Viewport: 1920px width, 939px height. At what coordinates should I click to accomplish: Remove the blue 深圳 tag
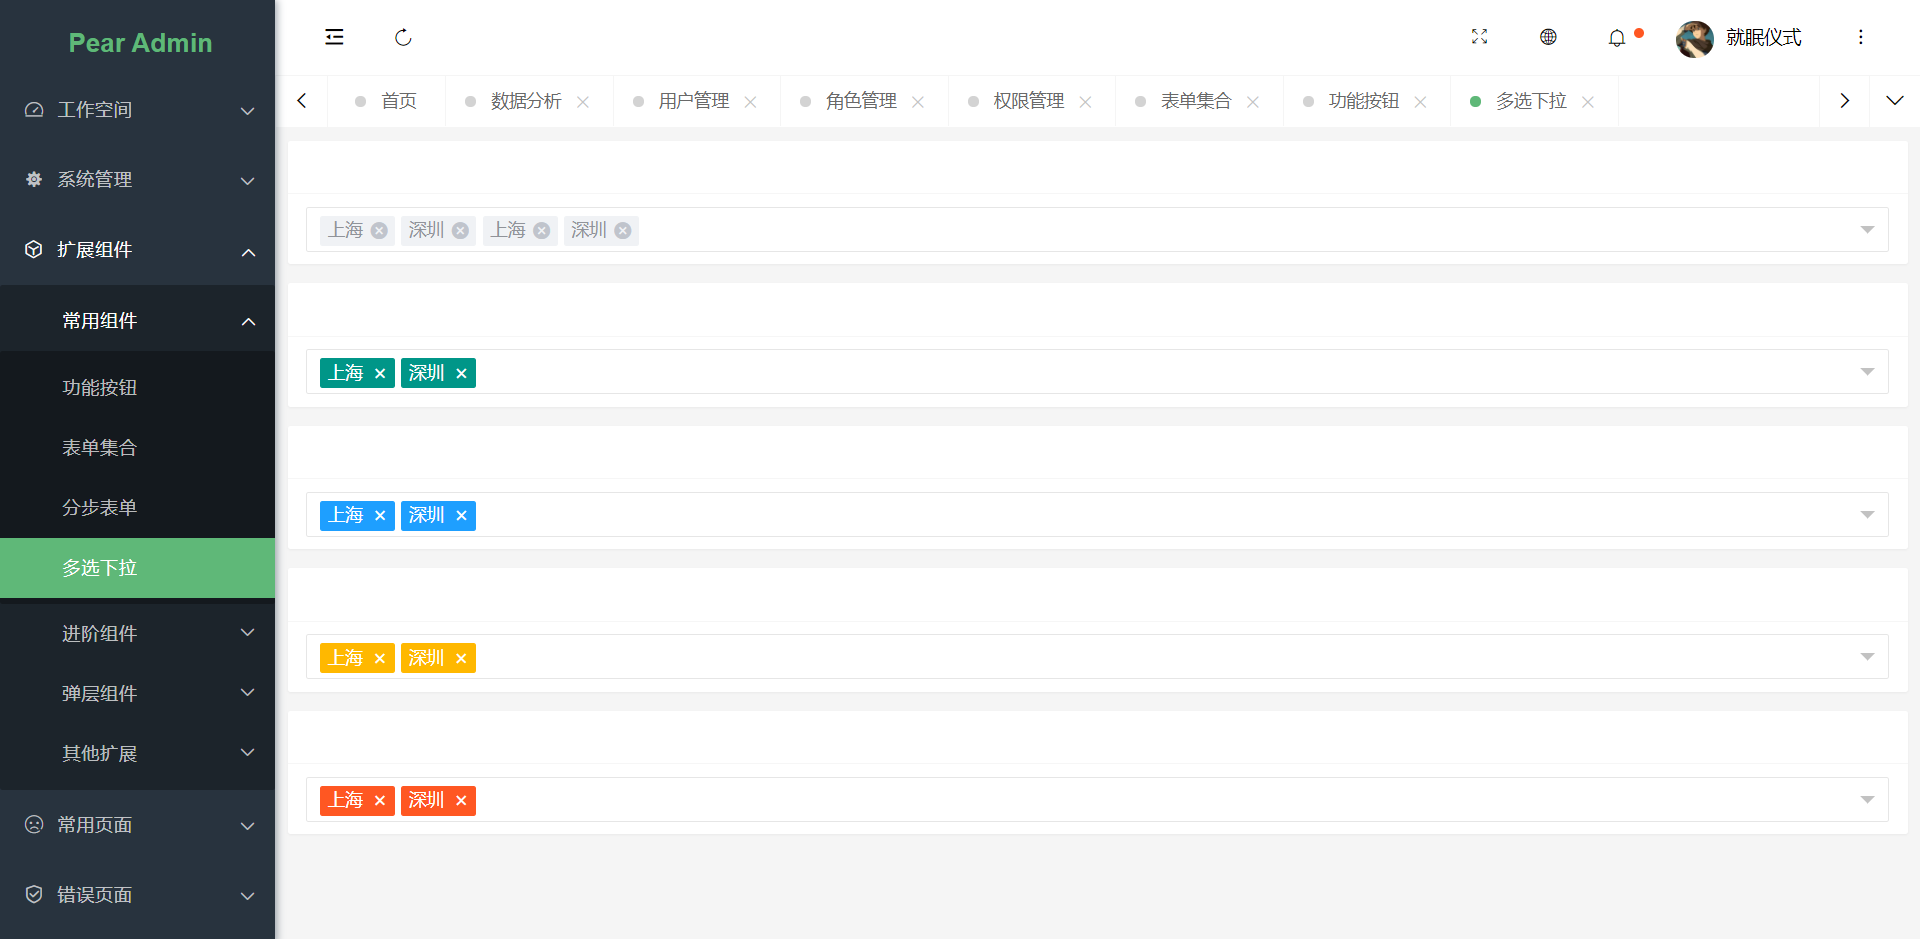(461, 516)
